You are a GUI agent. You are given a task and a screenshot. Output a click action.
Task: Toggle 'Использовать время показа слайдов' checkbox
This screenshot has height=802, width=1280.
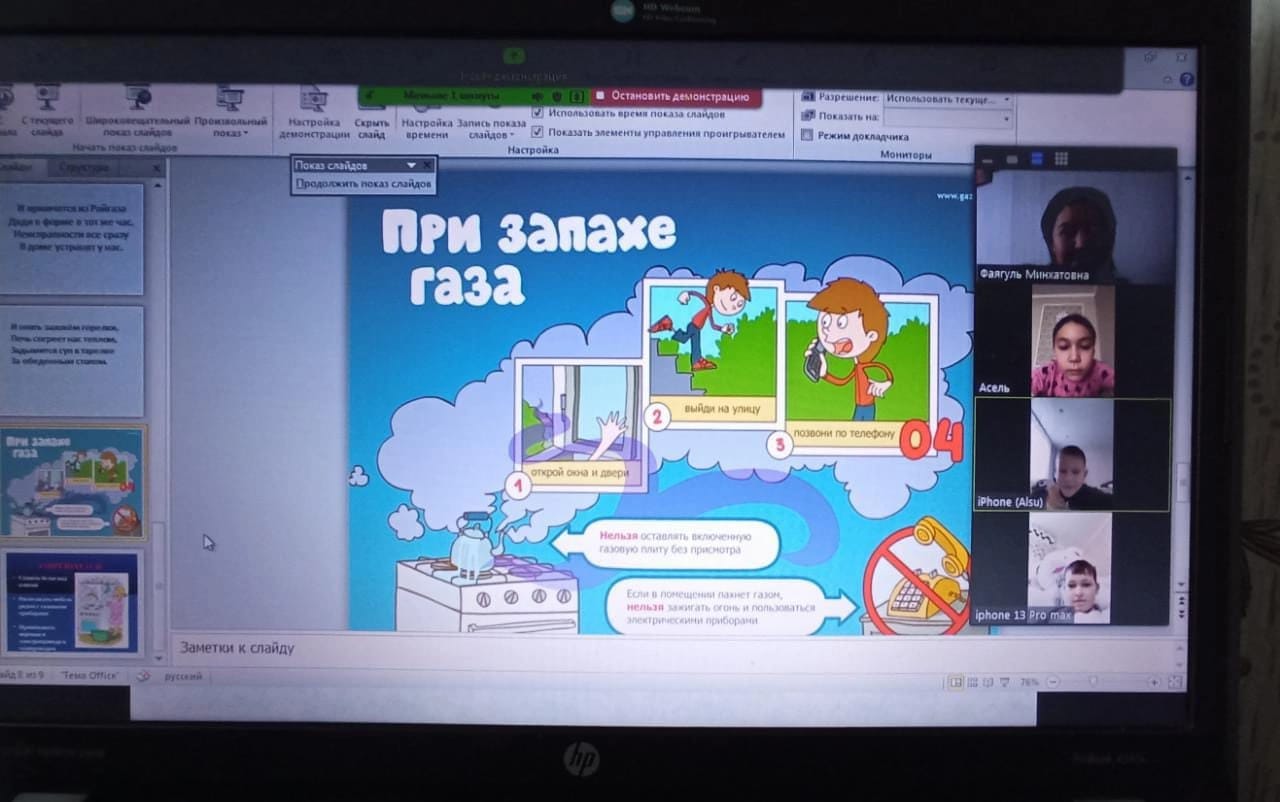tap(538, 114)
